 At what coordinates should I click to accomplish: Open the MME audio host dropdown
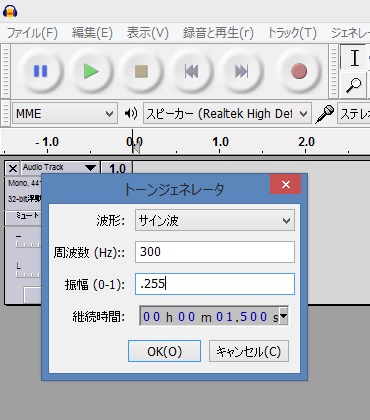click(x=65, y=114)
